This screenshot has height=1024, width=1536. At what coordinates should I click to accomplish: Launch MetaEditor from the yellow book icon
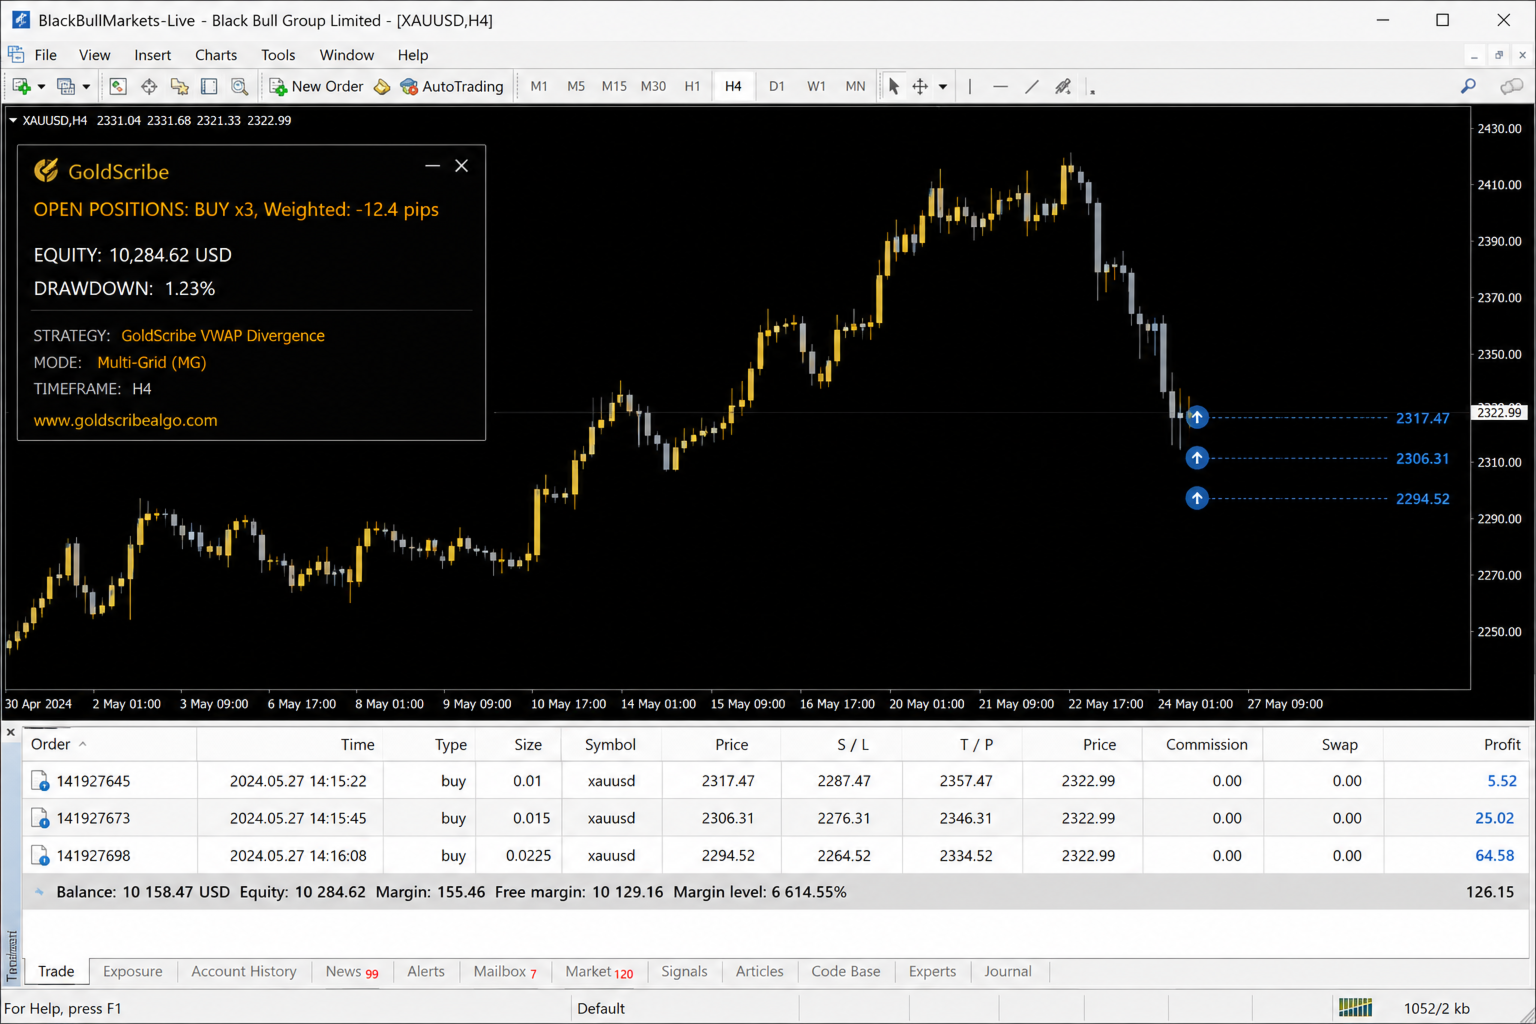pos(382,86)
